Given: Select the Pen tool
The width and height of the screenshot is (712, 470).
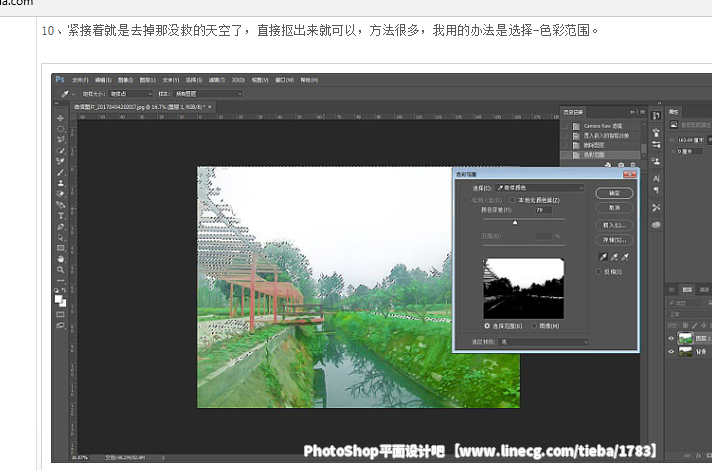Looking at the screenshot, I should (x=60, y=227).
